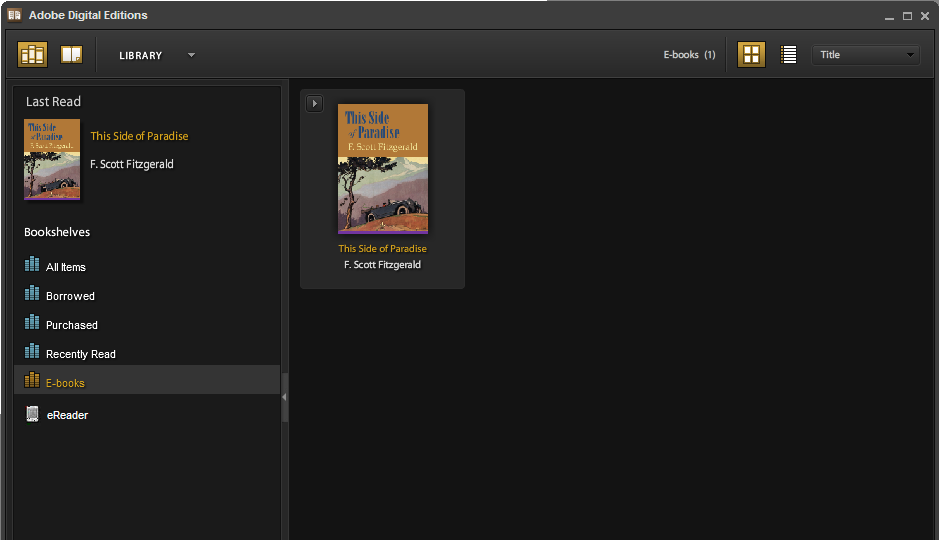Image resolution: width=939 pixels, height=540 pixels.
Task: Click Borrowed bookshelf icon
Action: point(32,293)
